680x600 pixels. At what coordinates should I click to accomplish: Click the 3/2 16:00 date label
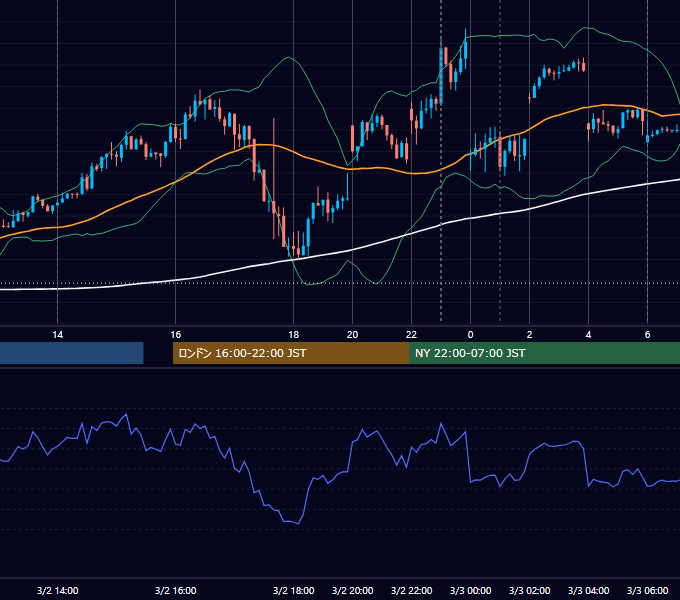(x=176, y=590)
